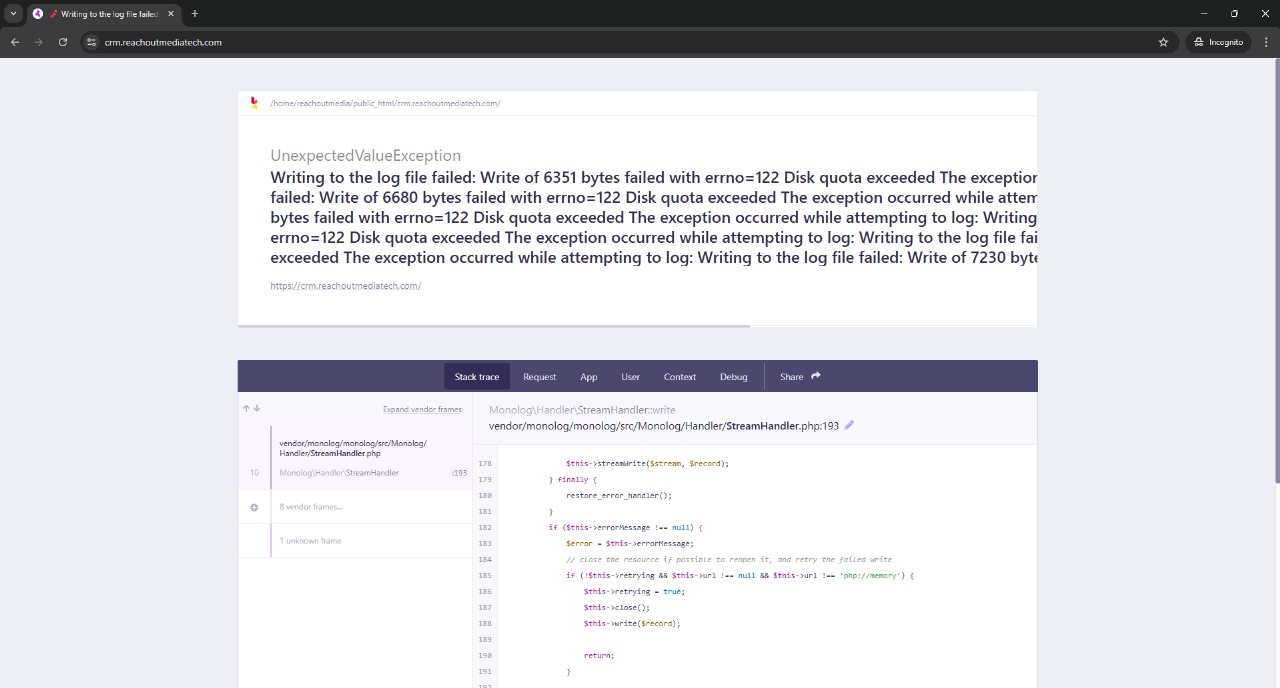Click the up arrow for previous frame
The width and height of the screenshot is (1280, 688).
point(246,408)
